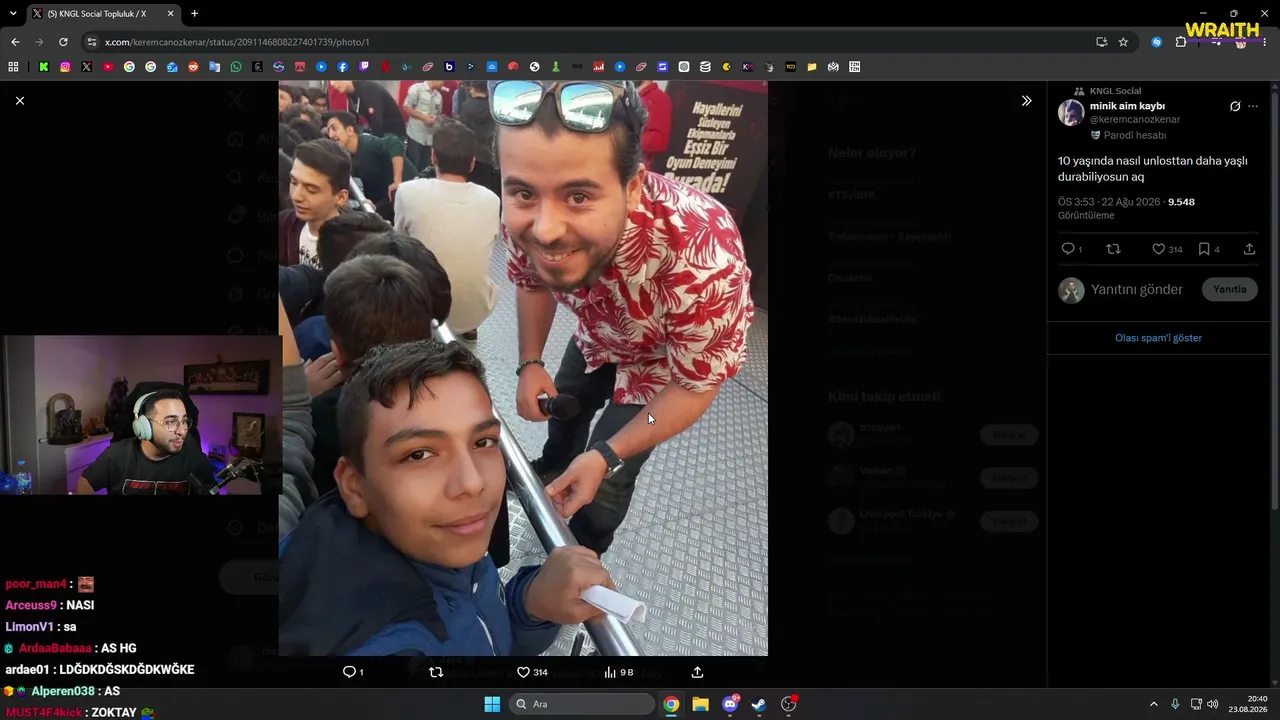Image resolution: width=1280 pixels, height=720 pixels.
Task: Show hidden system tray icons
Action: [1153, 704]
